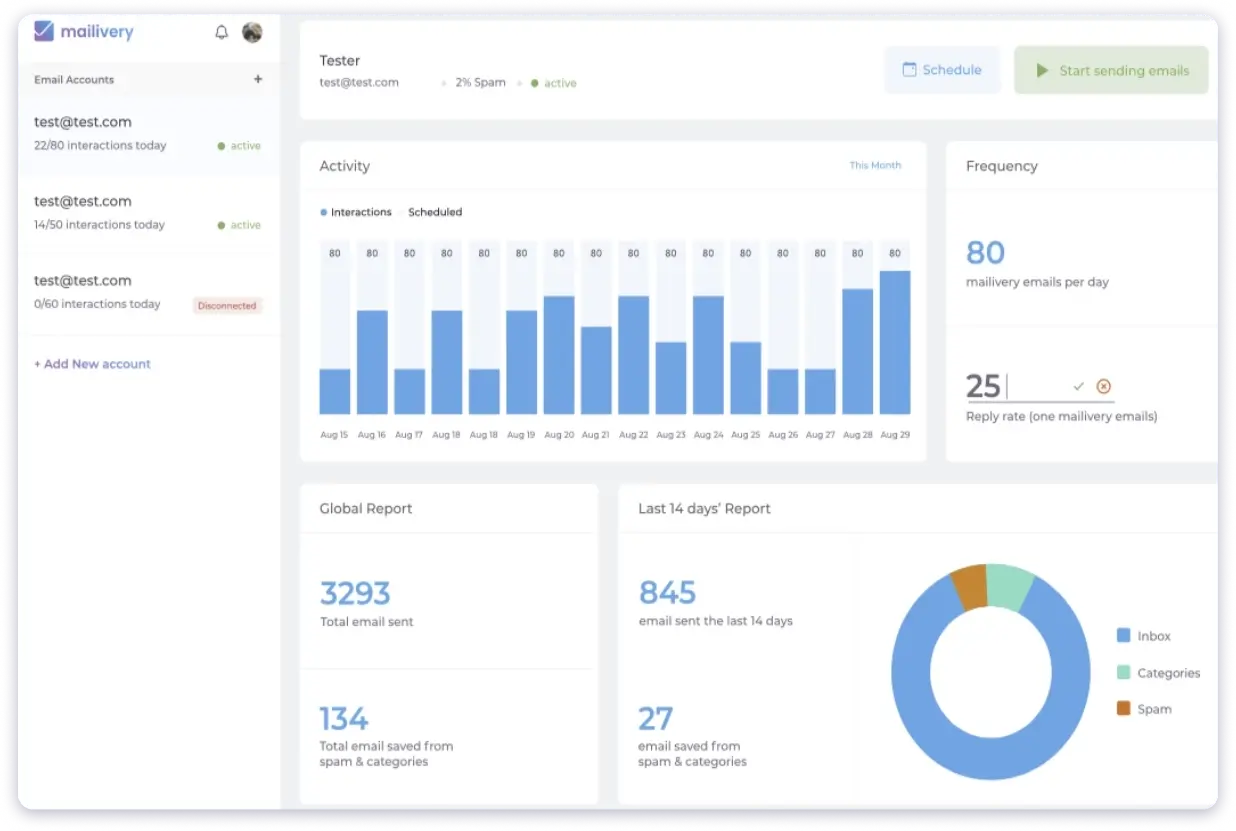Confirm the reply rate with the checkmark icon

pos(1078,384)
